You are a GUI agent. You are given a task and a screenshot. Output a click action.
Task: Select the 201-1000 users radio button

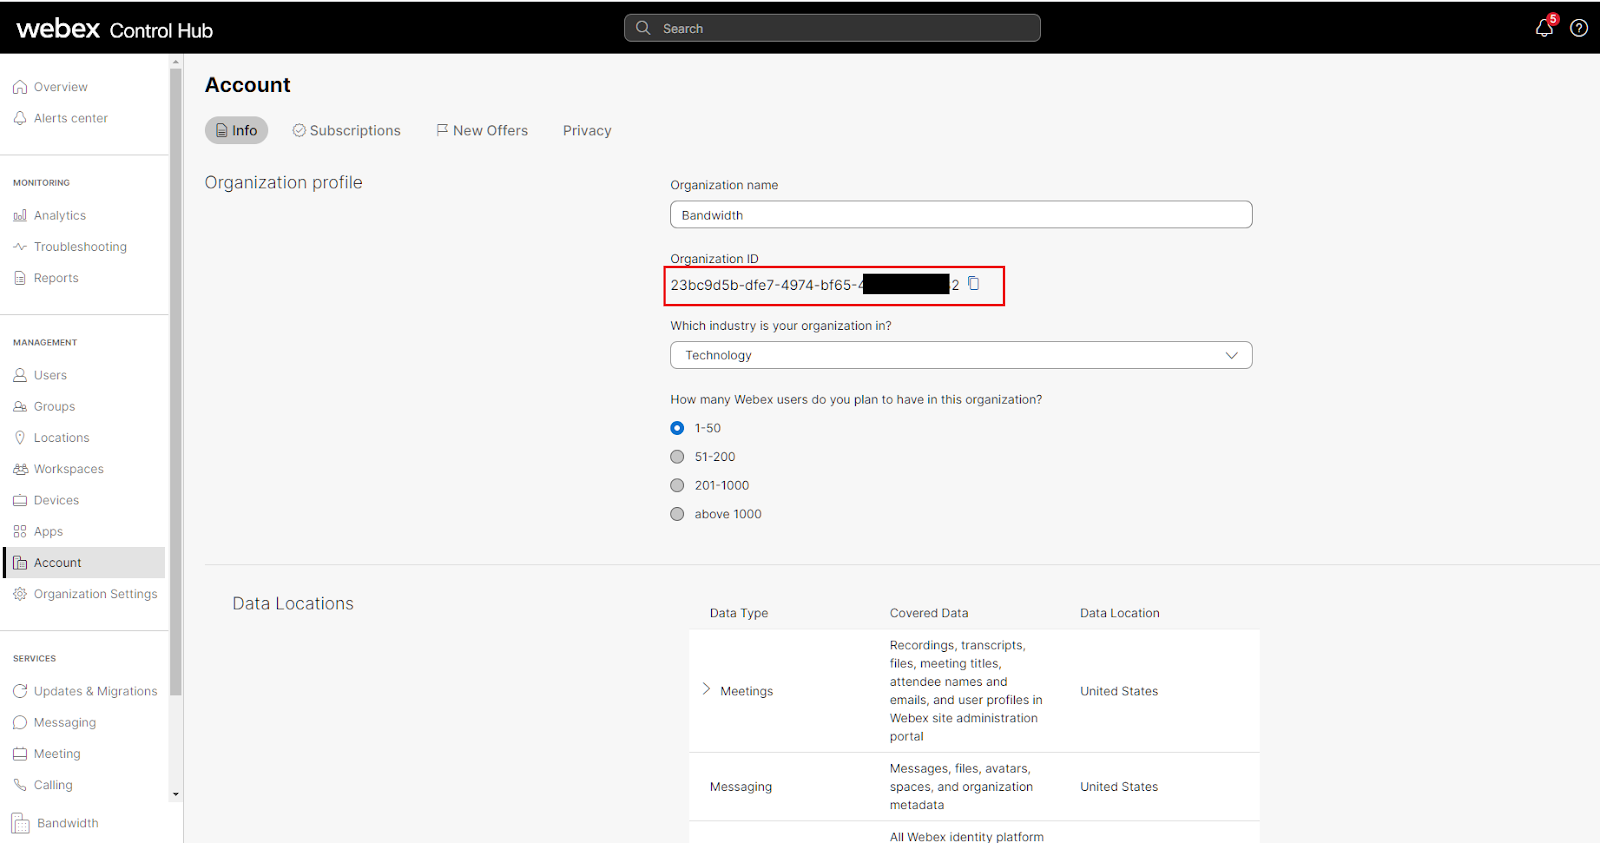click(x=677, y=485)
